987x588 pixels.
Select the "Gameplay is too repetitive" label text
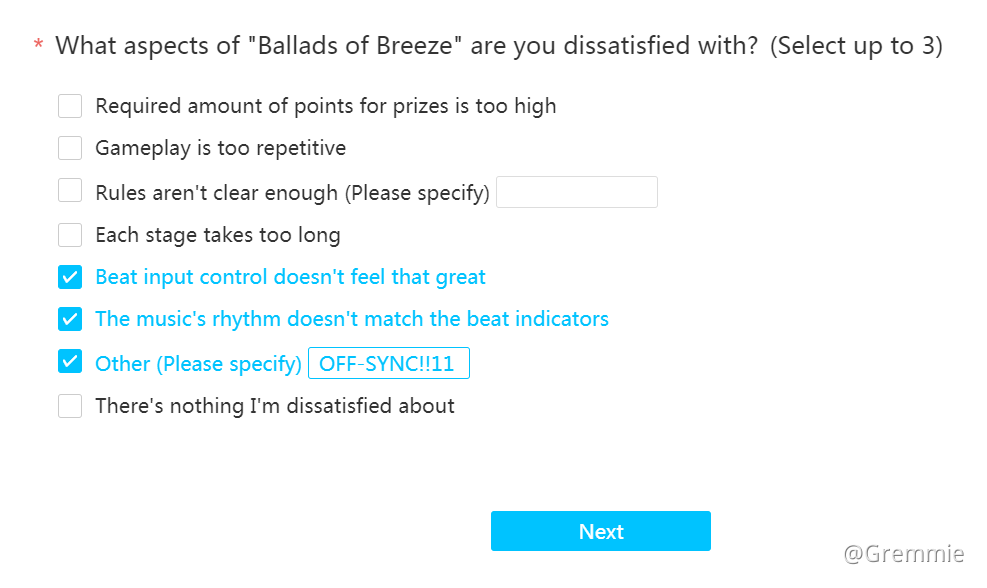point(219,147)
